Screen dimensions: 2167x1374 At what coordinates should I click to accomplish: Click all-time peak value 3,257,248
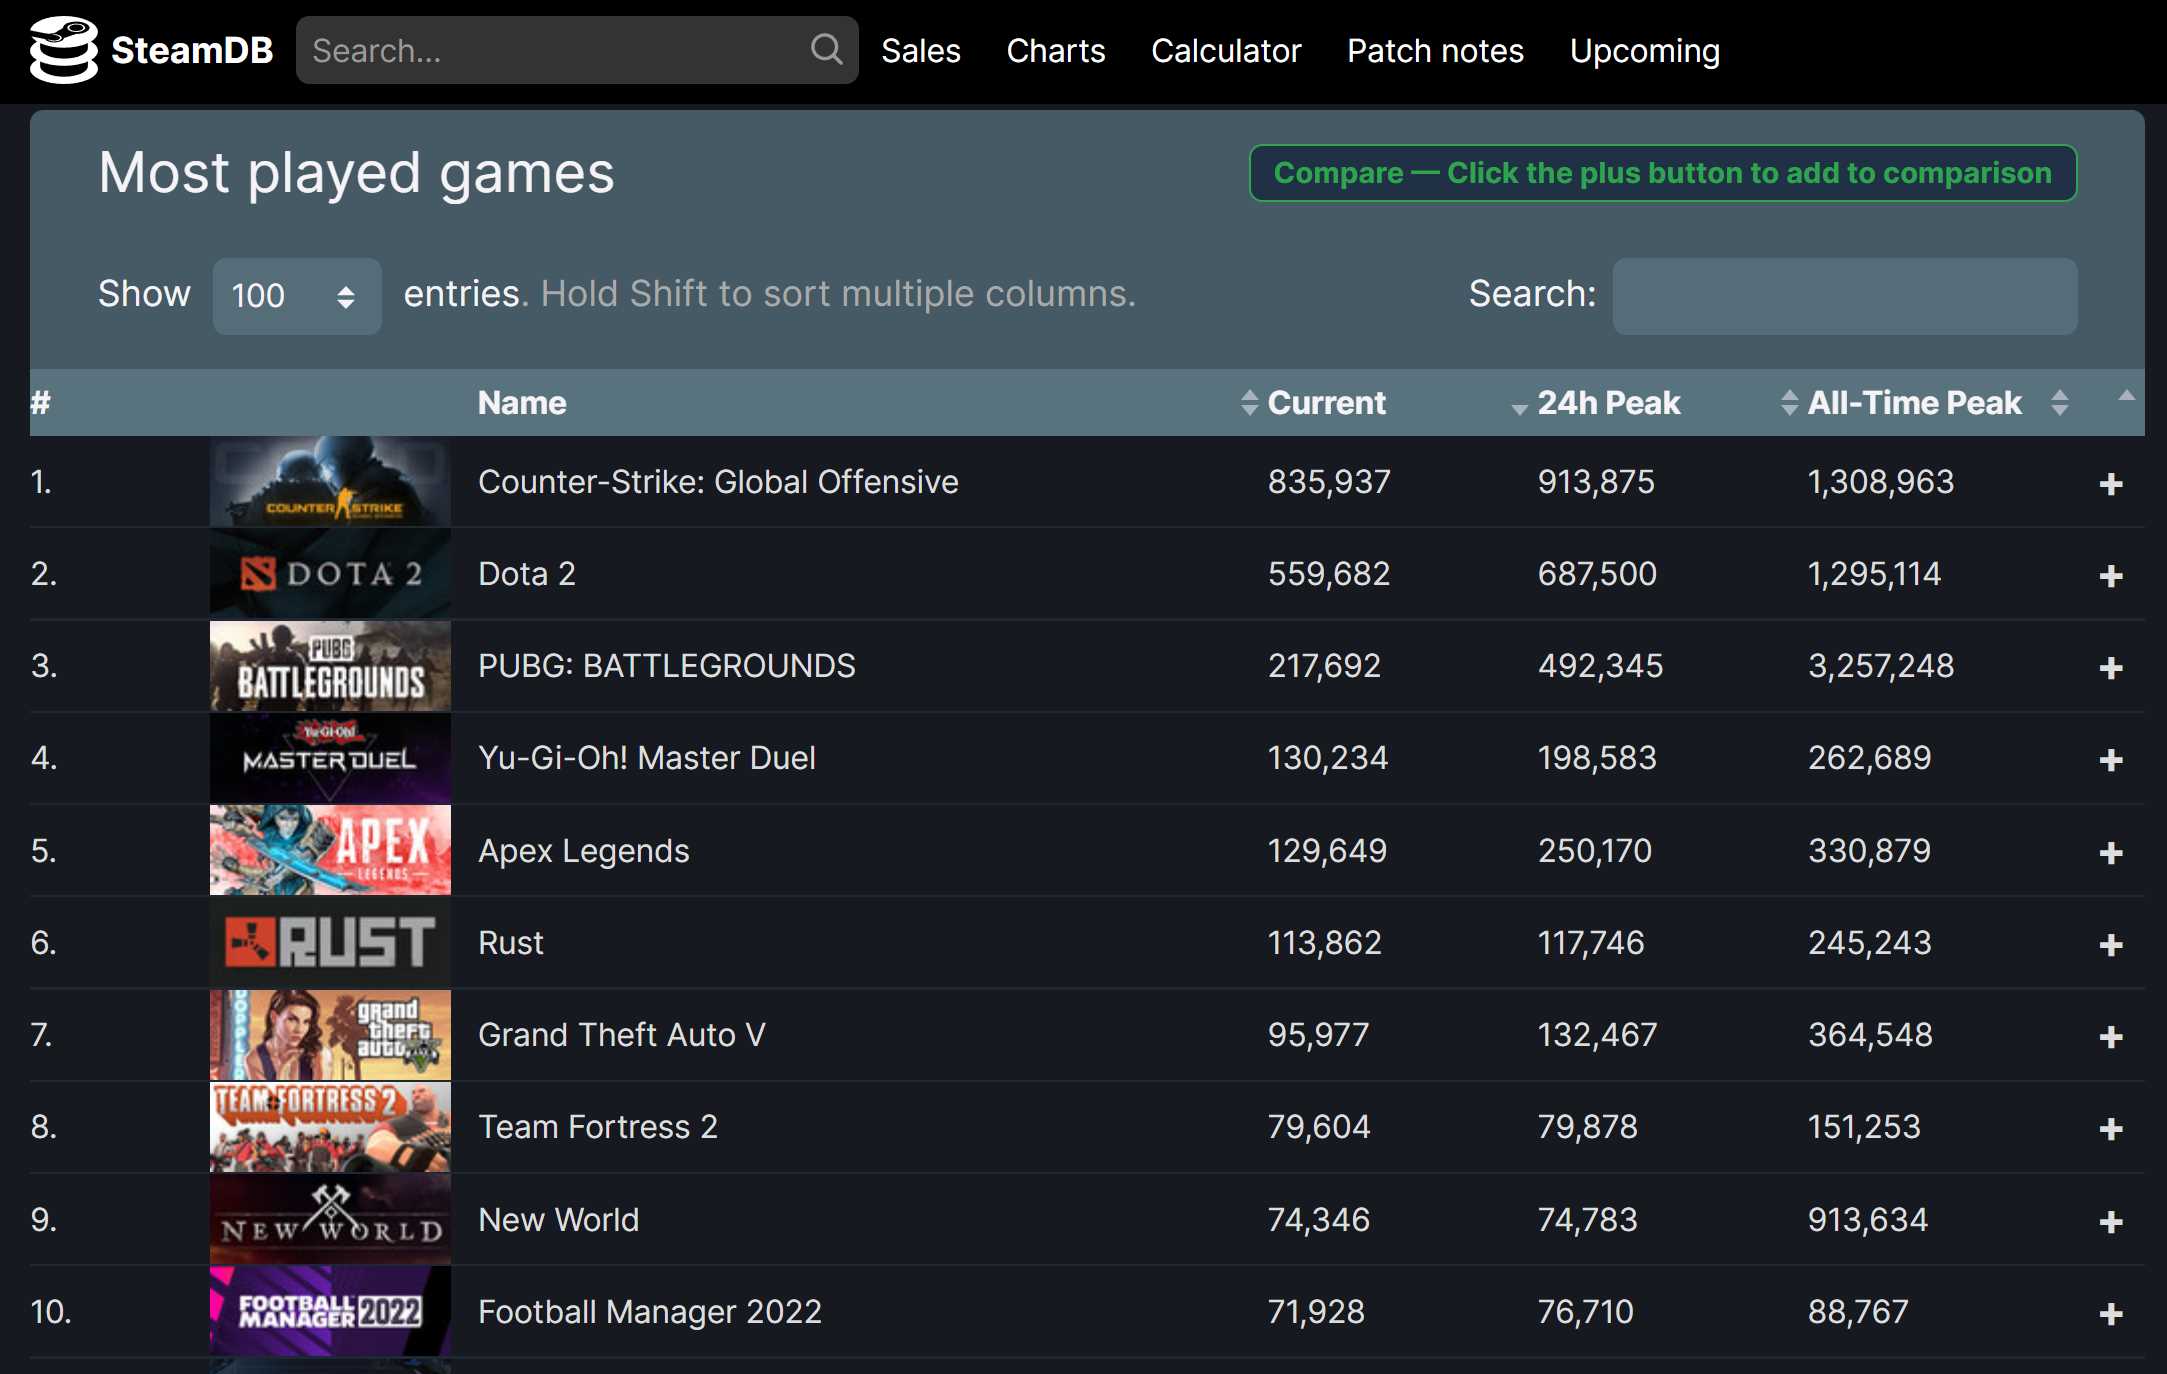click(x=1880, y=666)
